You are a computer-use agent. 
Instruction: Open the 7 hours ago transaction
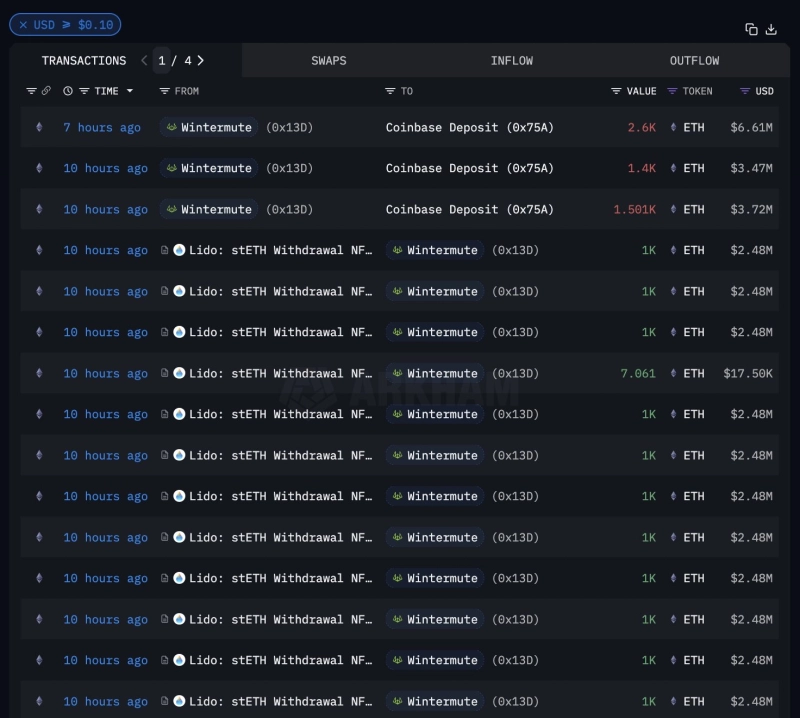click(x=101, y=128)
